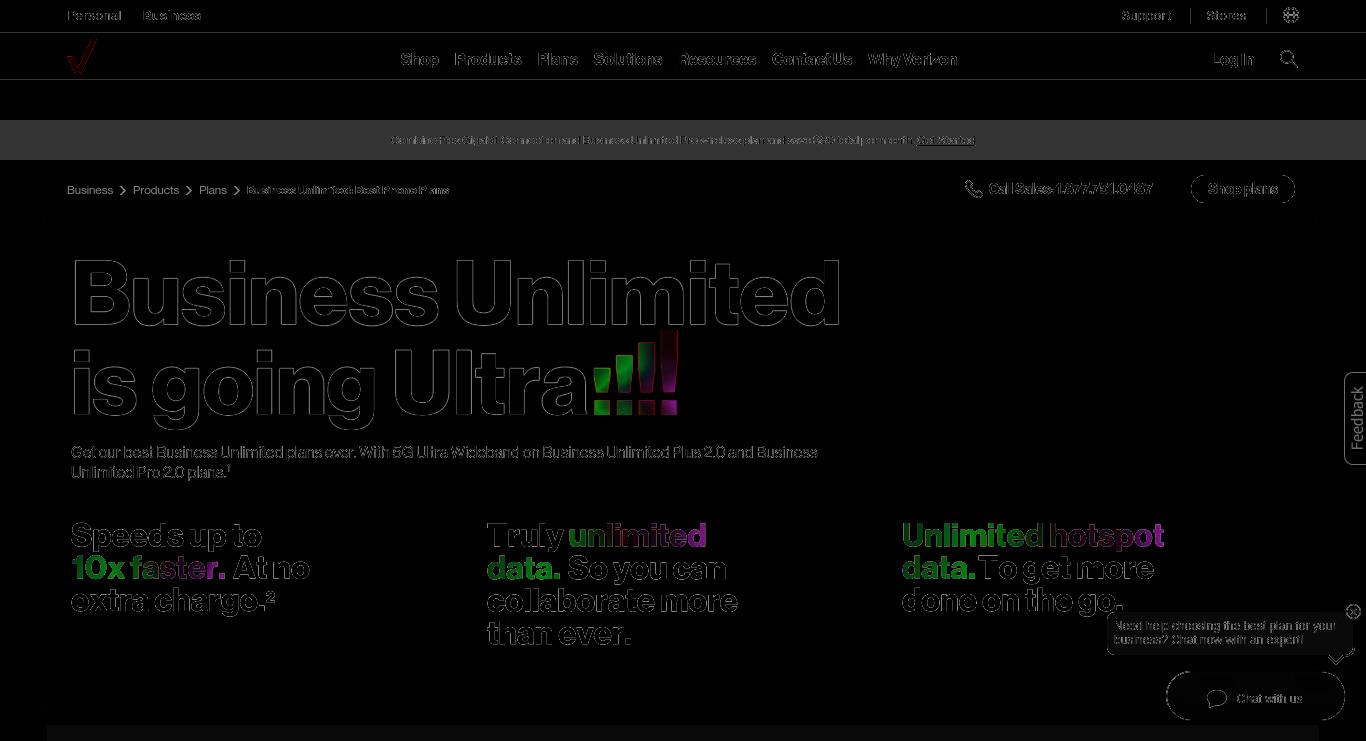The height and width of the screenshot is (741, 1366).
Task: Click the Shop plans button
Action: pos(1243,189)
